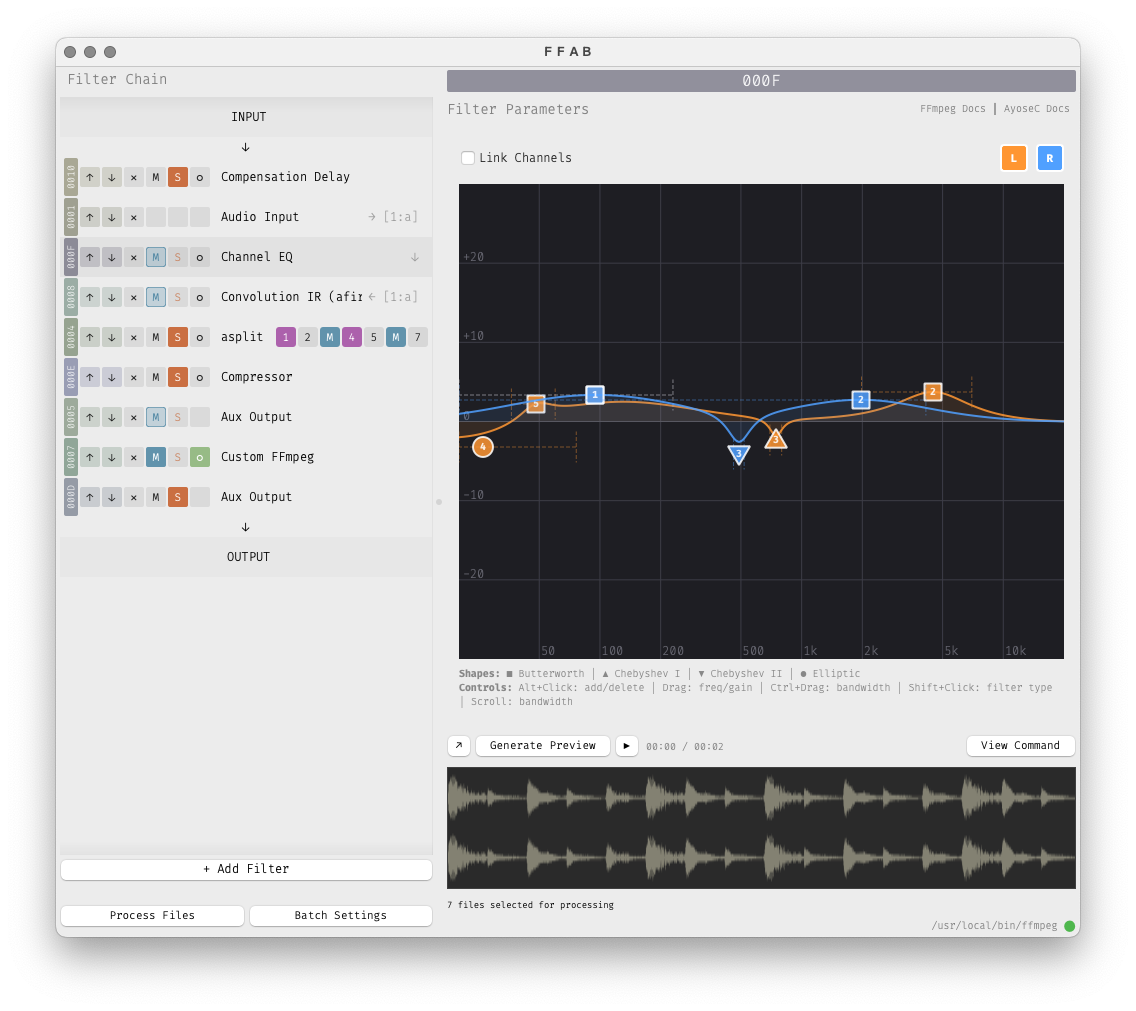The height and width of the screenshot is (1011, 1136).
Task: Move Compensation Delay filter up
Action: pos(90,177)
